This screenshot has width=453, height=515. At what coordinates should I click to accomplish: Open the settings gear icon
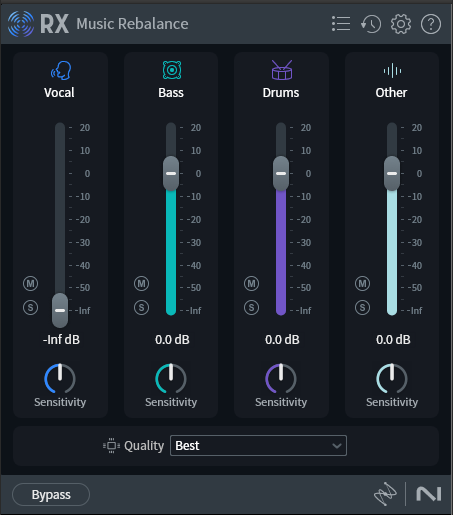pos(401,24)
